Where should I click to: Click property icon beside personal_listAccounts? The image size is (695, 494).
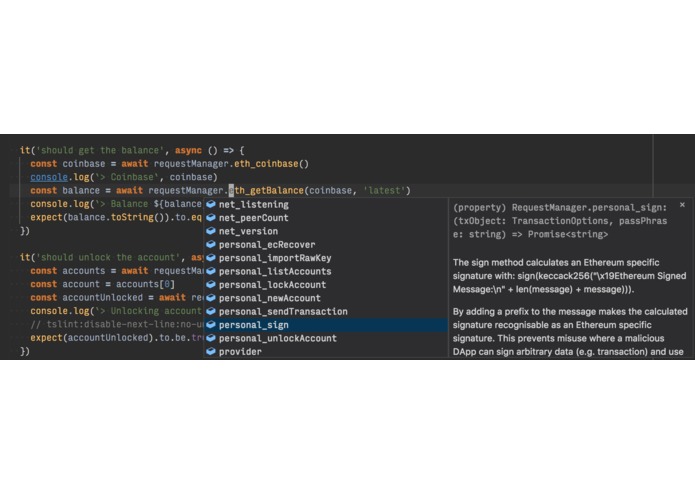pyautogui.click(x=211, y=271)
